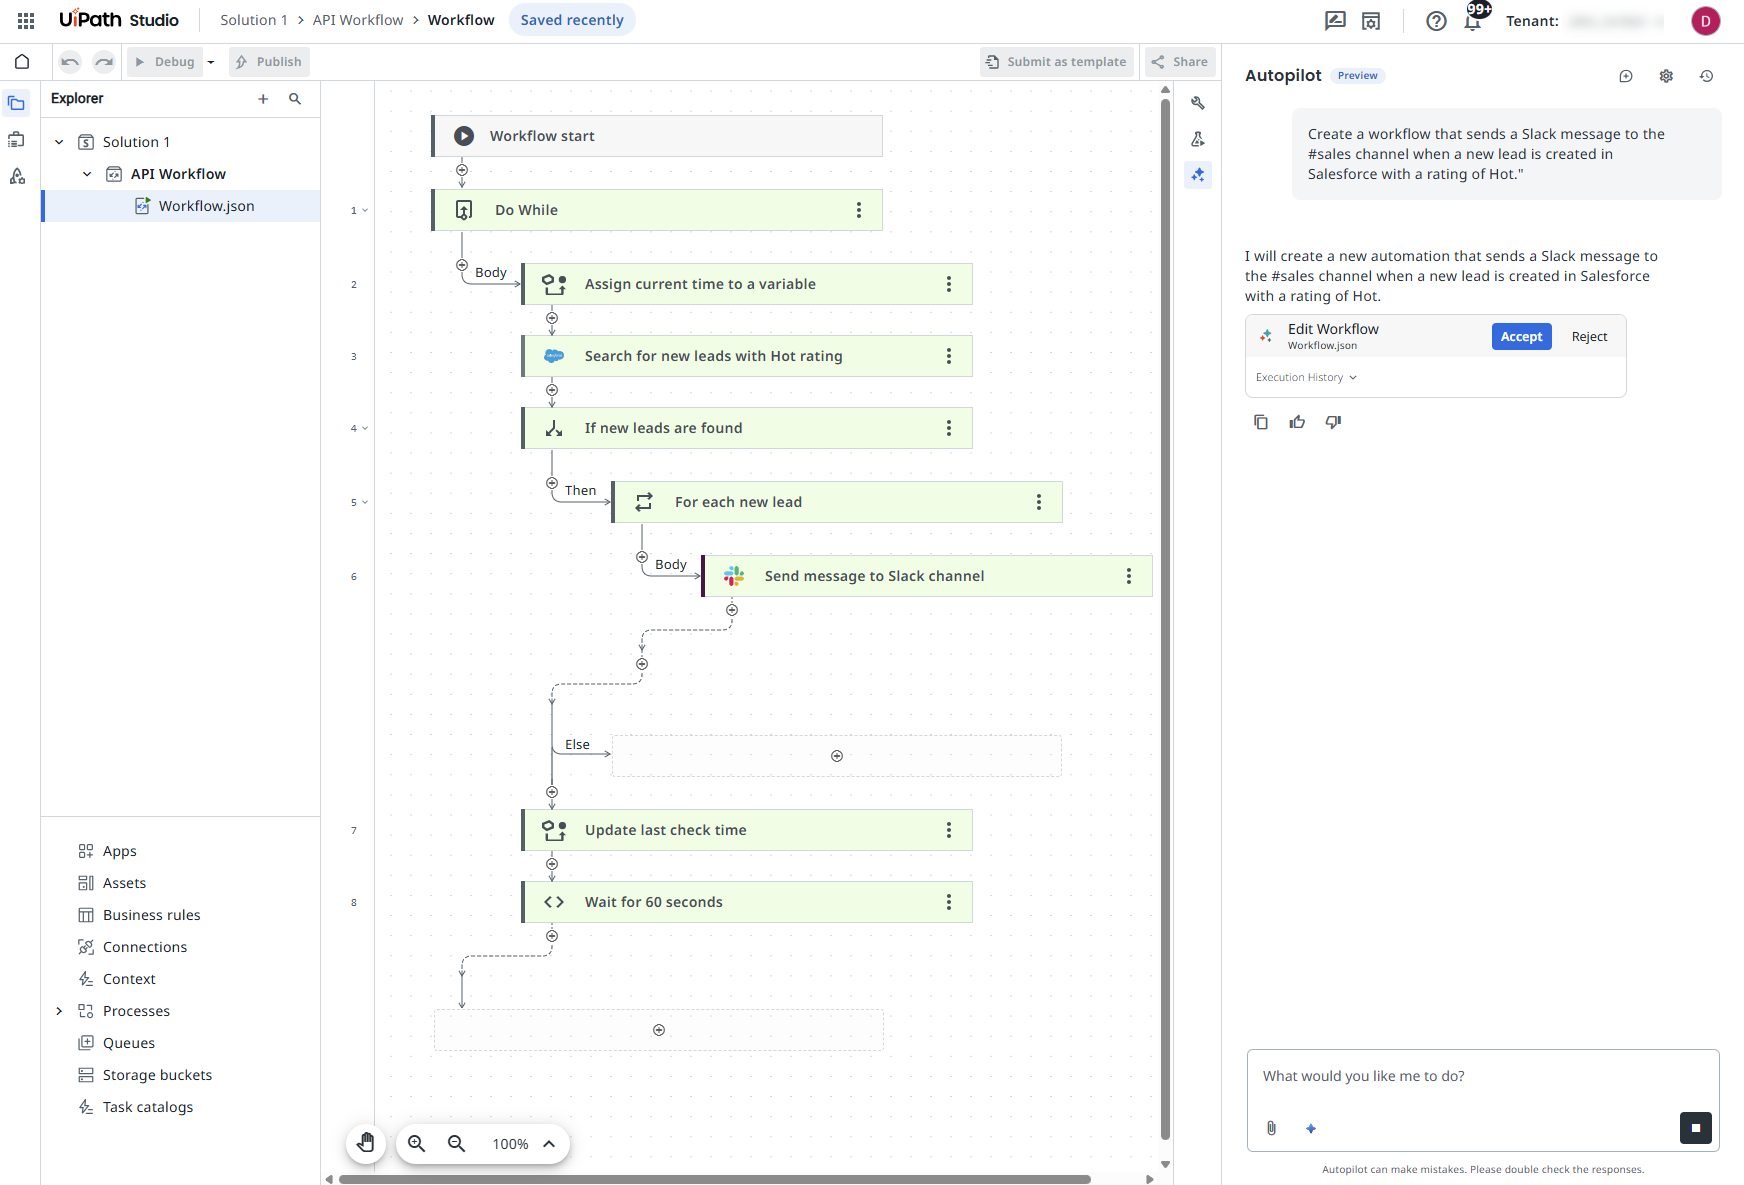This screenshot has width=1744, height=1185.
Task: Open the help question mark icon
Action: (x=1436, y=20)
